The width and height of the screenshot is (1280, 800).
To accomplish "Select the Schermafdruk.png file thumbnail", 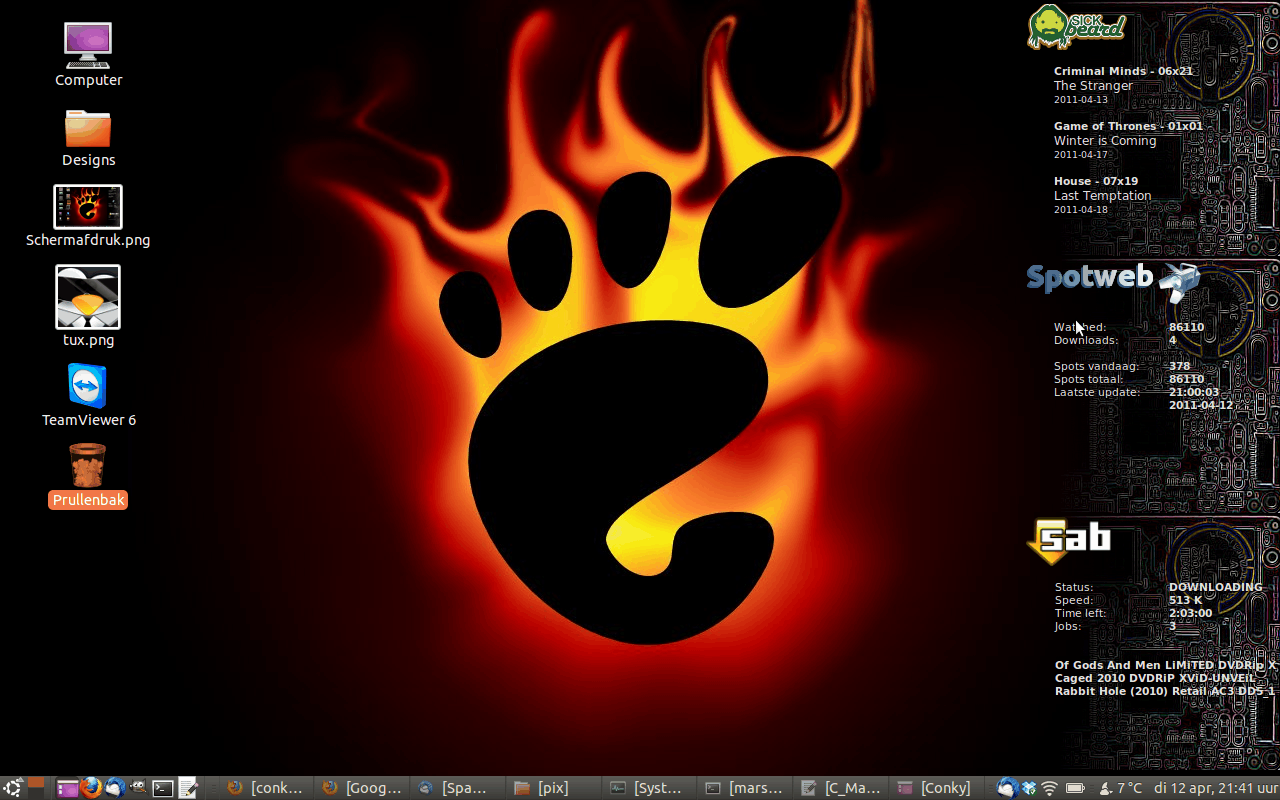I will [88, 207].
